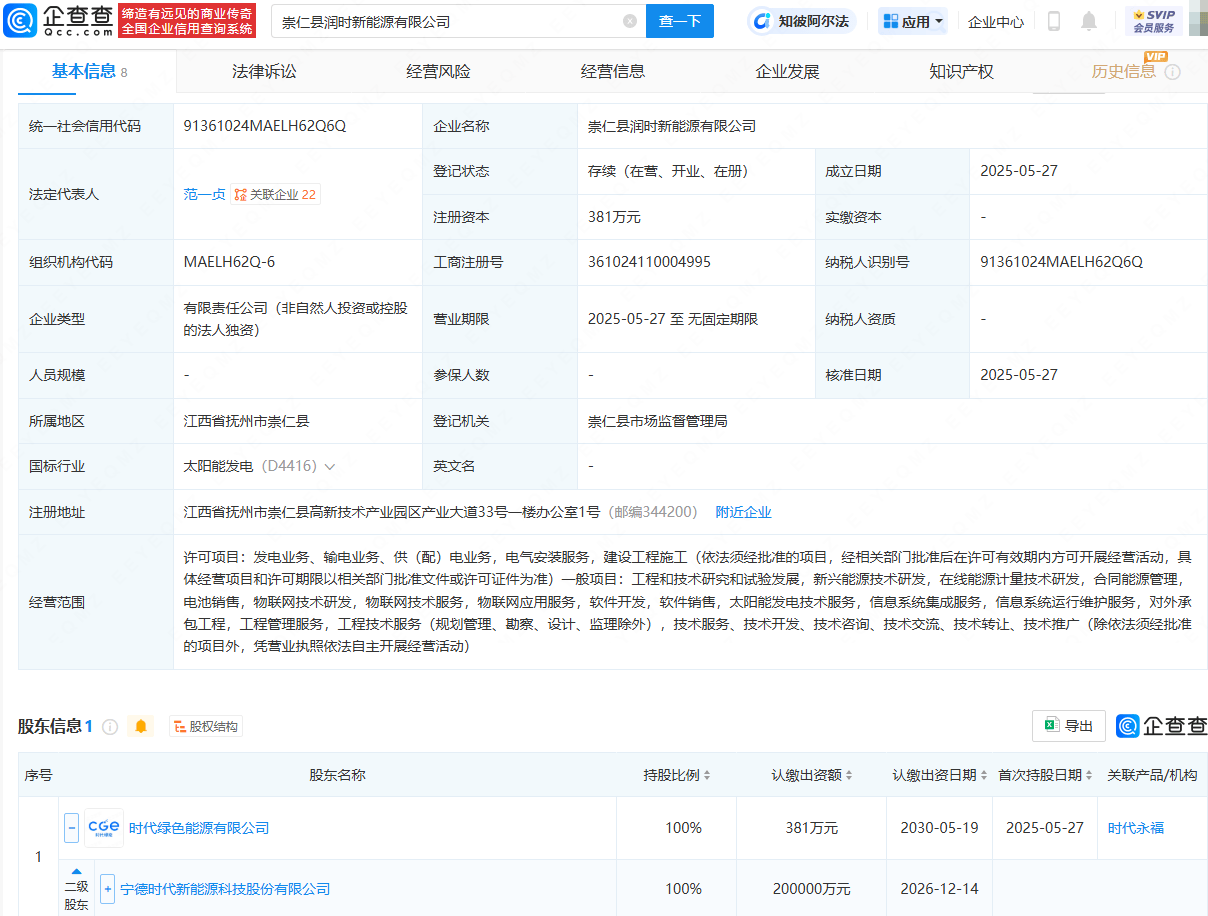Select 组织机构代码 value MAELH62Q-6
Screen dimensions: 1208x916
(230, 262)
